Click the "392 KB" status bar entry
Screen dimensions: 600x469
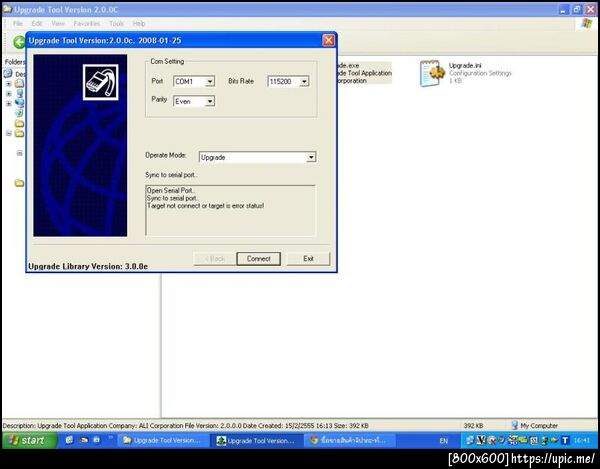[473, 425]
